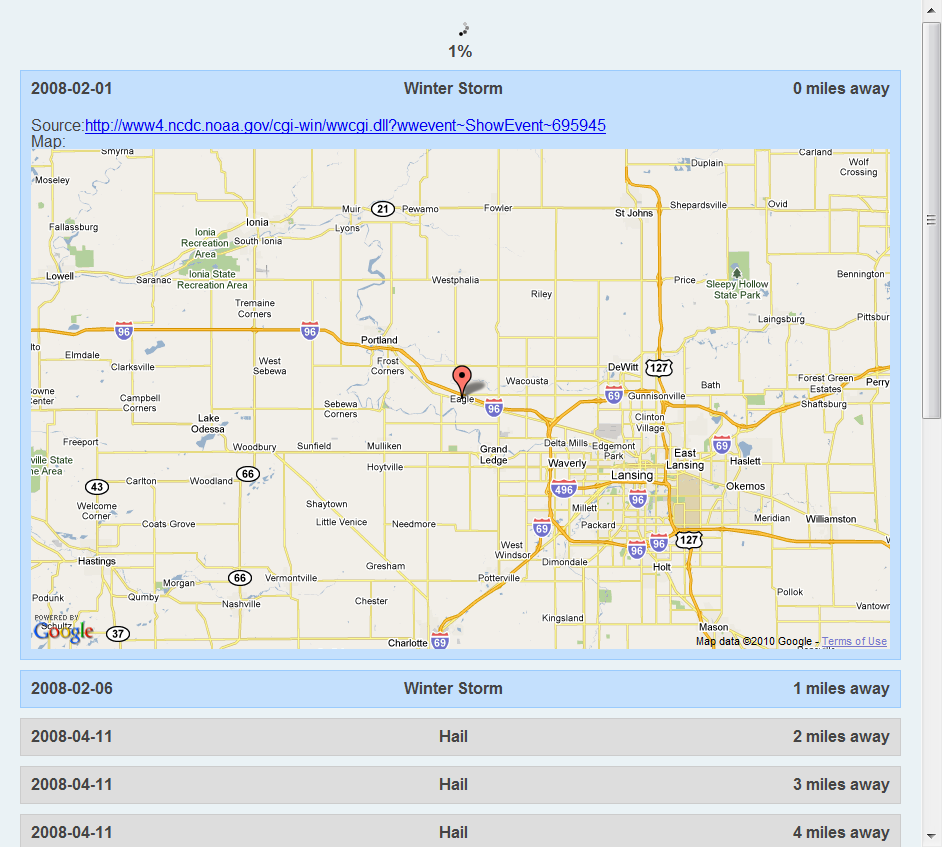Expand the Hail row 4 miles away
942x847 pixels.
(x=460, y=832)
